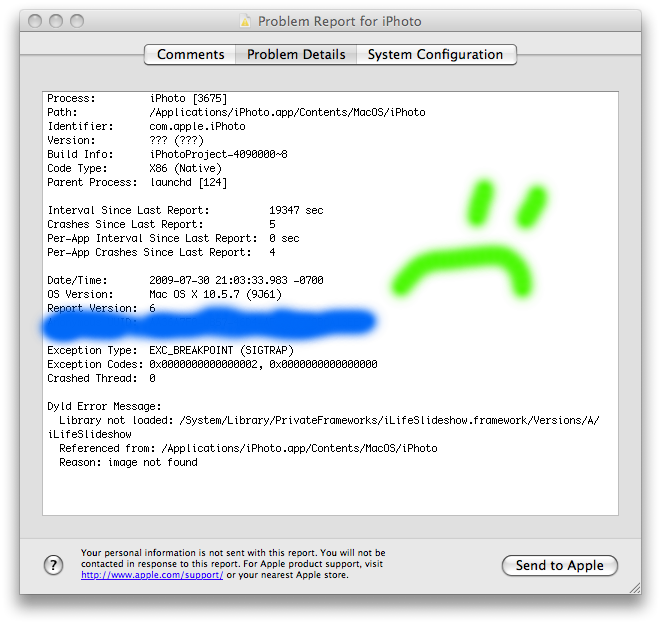Click 'iPhotoProject-4090000~8' build info text
661x624 pixels.
pyautogui.click(x=218, y=154)
